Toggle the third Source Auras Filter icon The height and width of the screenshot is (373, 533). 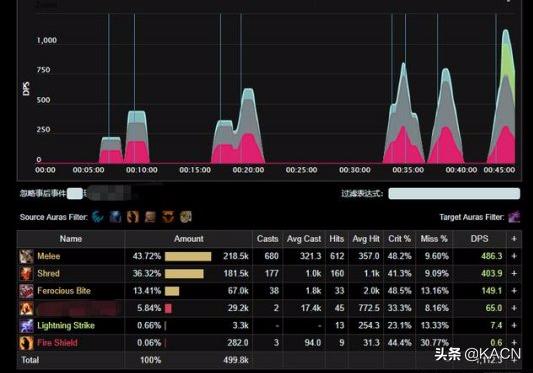click(133, 217)
